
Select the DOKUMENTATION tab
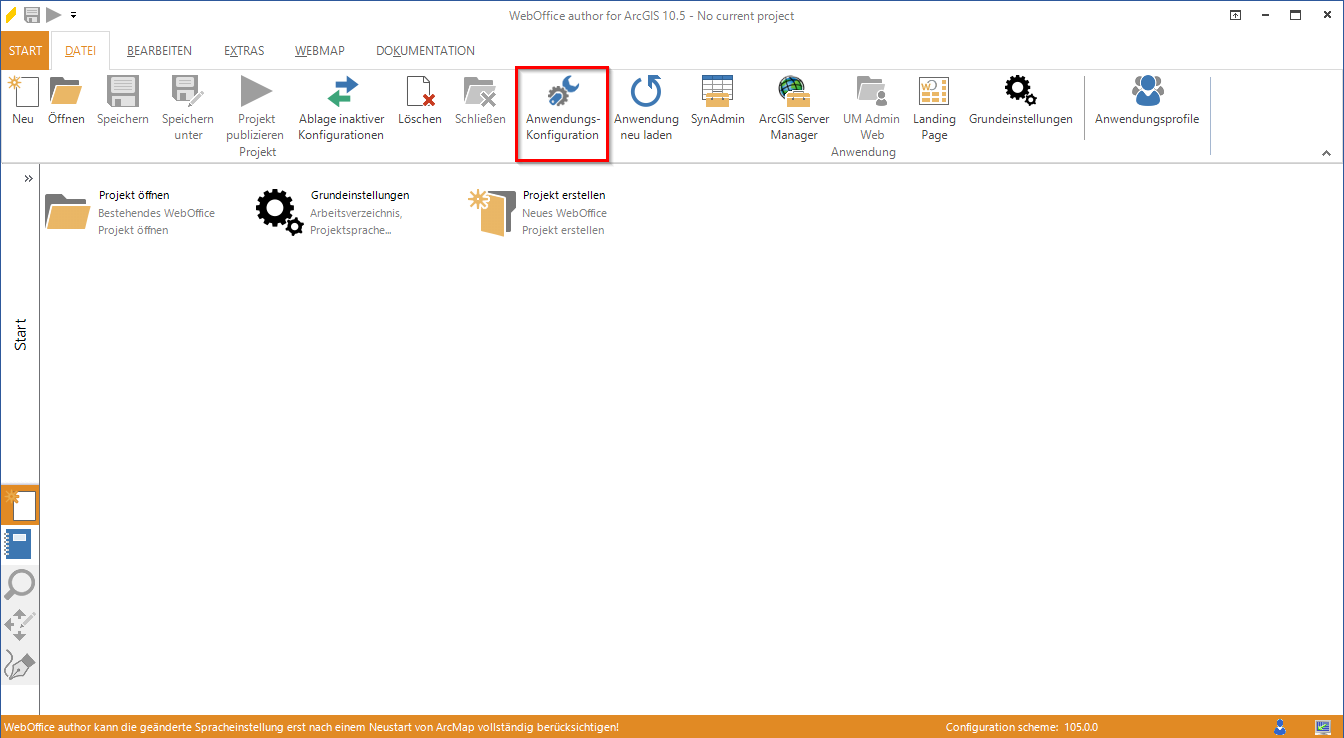click(425, 51)
